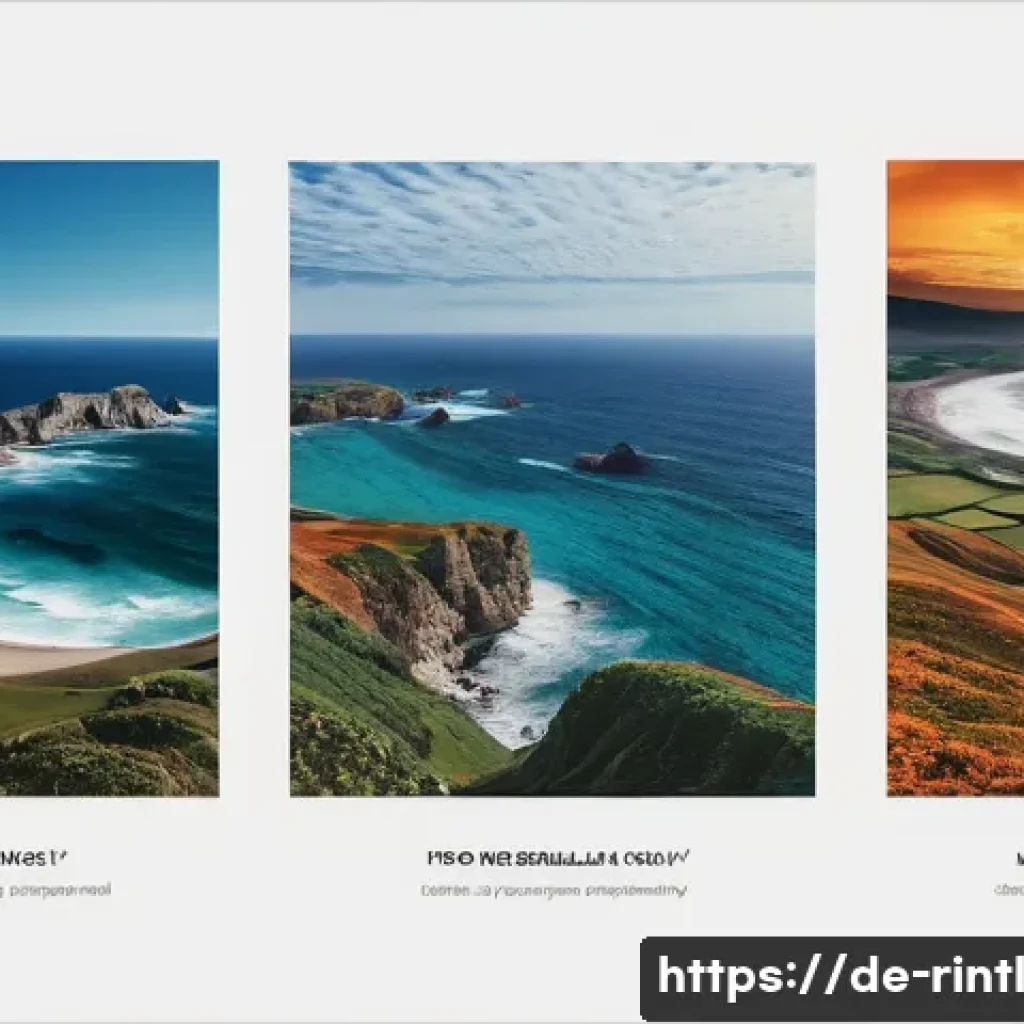Click the rocky island in left photo
This screenshot has width=1024, height=1024.
point(85,413)
